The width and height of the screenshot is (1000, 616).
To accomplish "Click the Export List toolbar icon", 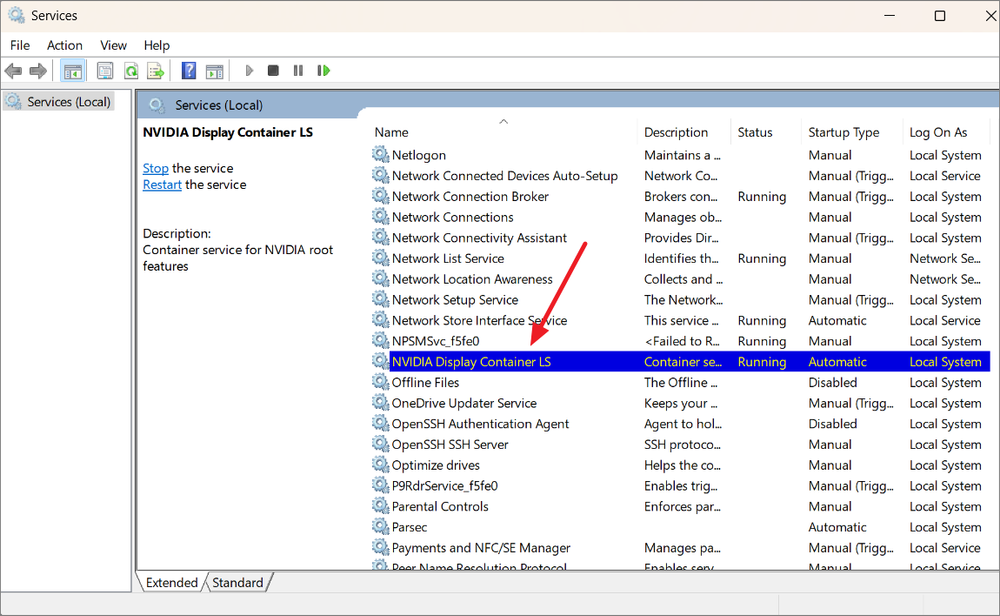I will (156, 71).
